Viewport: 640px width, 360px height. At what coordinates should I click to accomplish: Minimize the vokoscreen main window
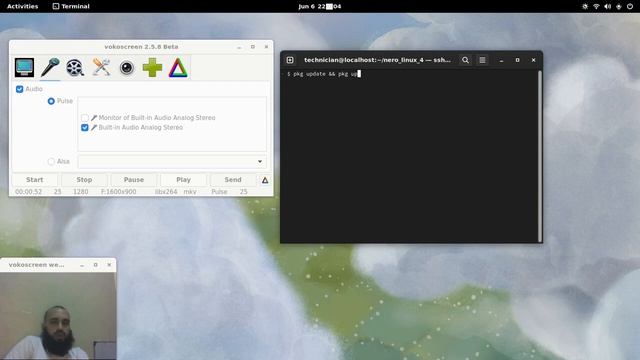(x=239, y=47)
